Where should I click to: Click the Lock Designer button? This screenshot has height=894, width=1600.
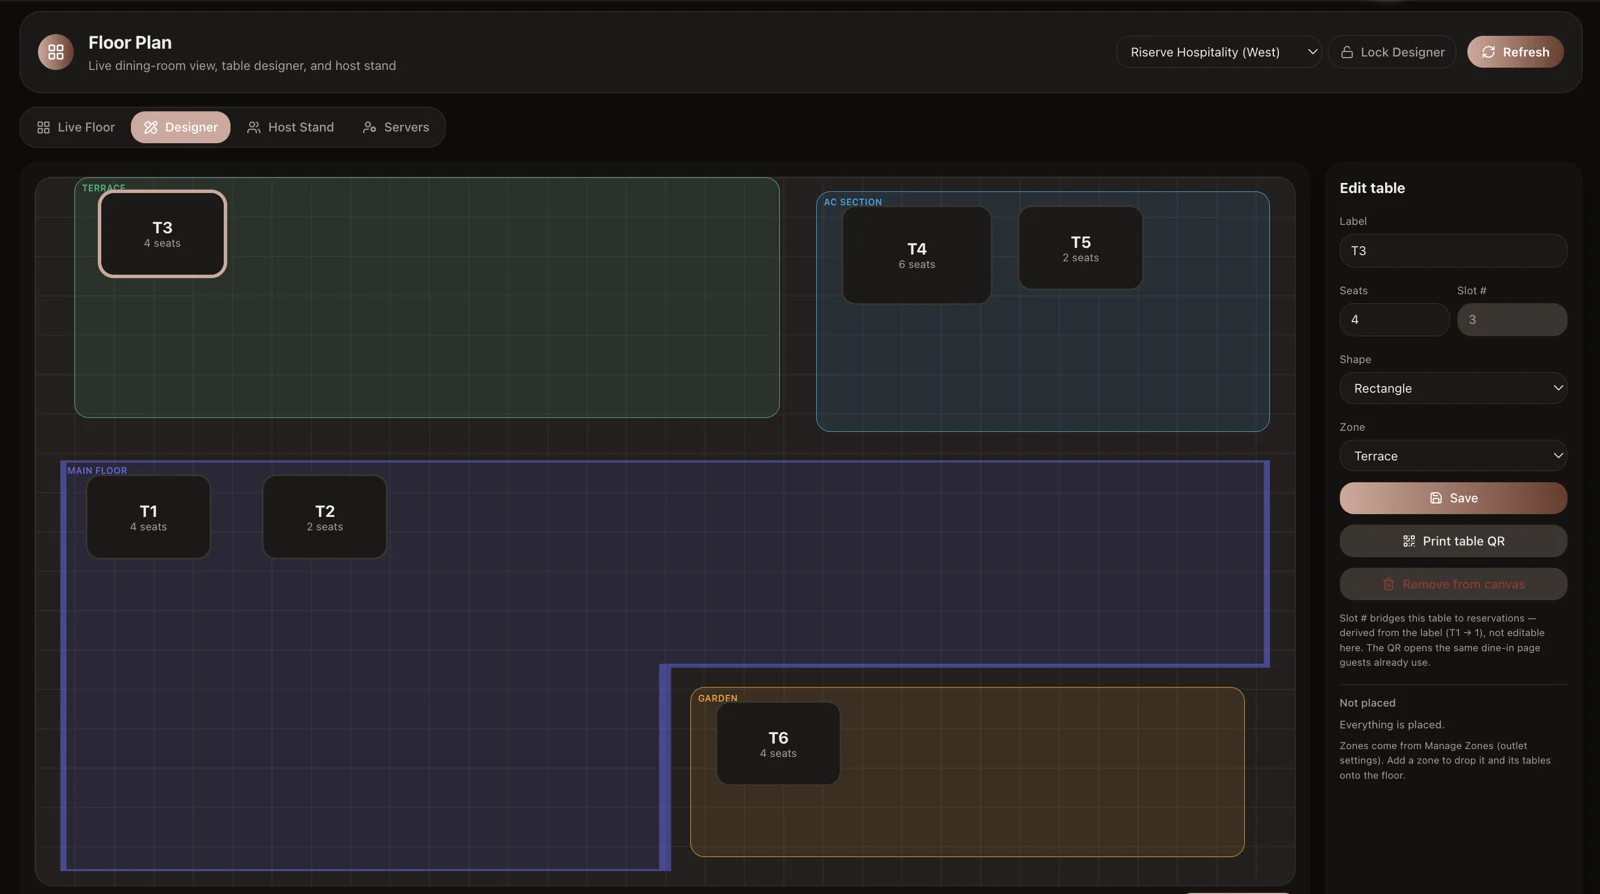point(1392,52)
